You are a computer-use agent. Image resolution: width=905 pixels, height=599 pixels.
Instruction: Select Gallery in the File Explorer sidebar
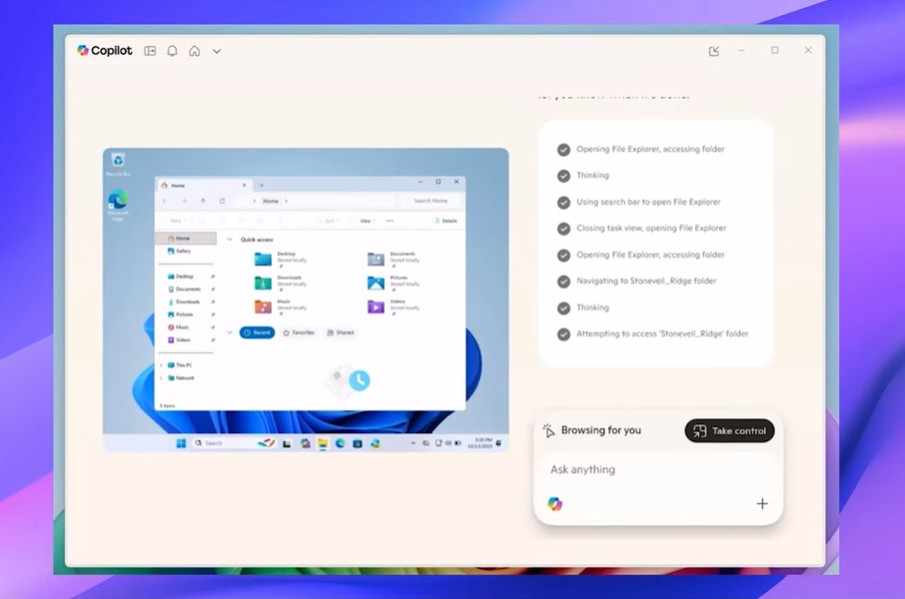183,251
